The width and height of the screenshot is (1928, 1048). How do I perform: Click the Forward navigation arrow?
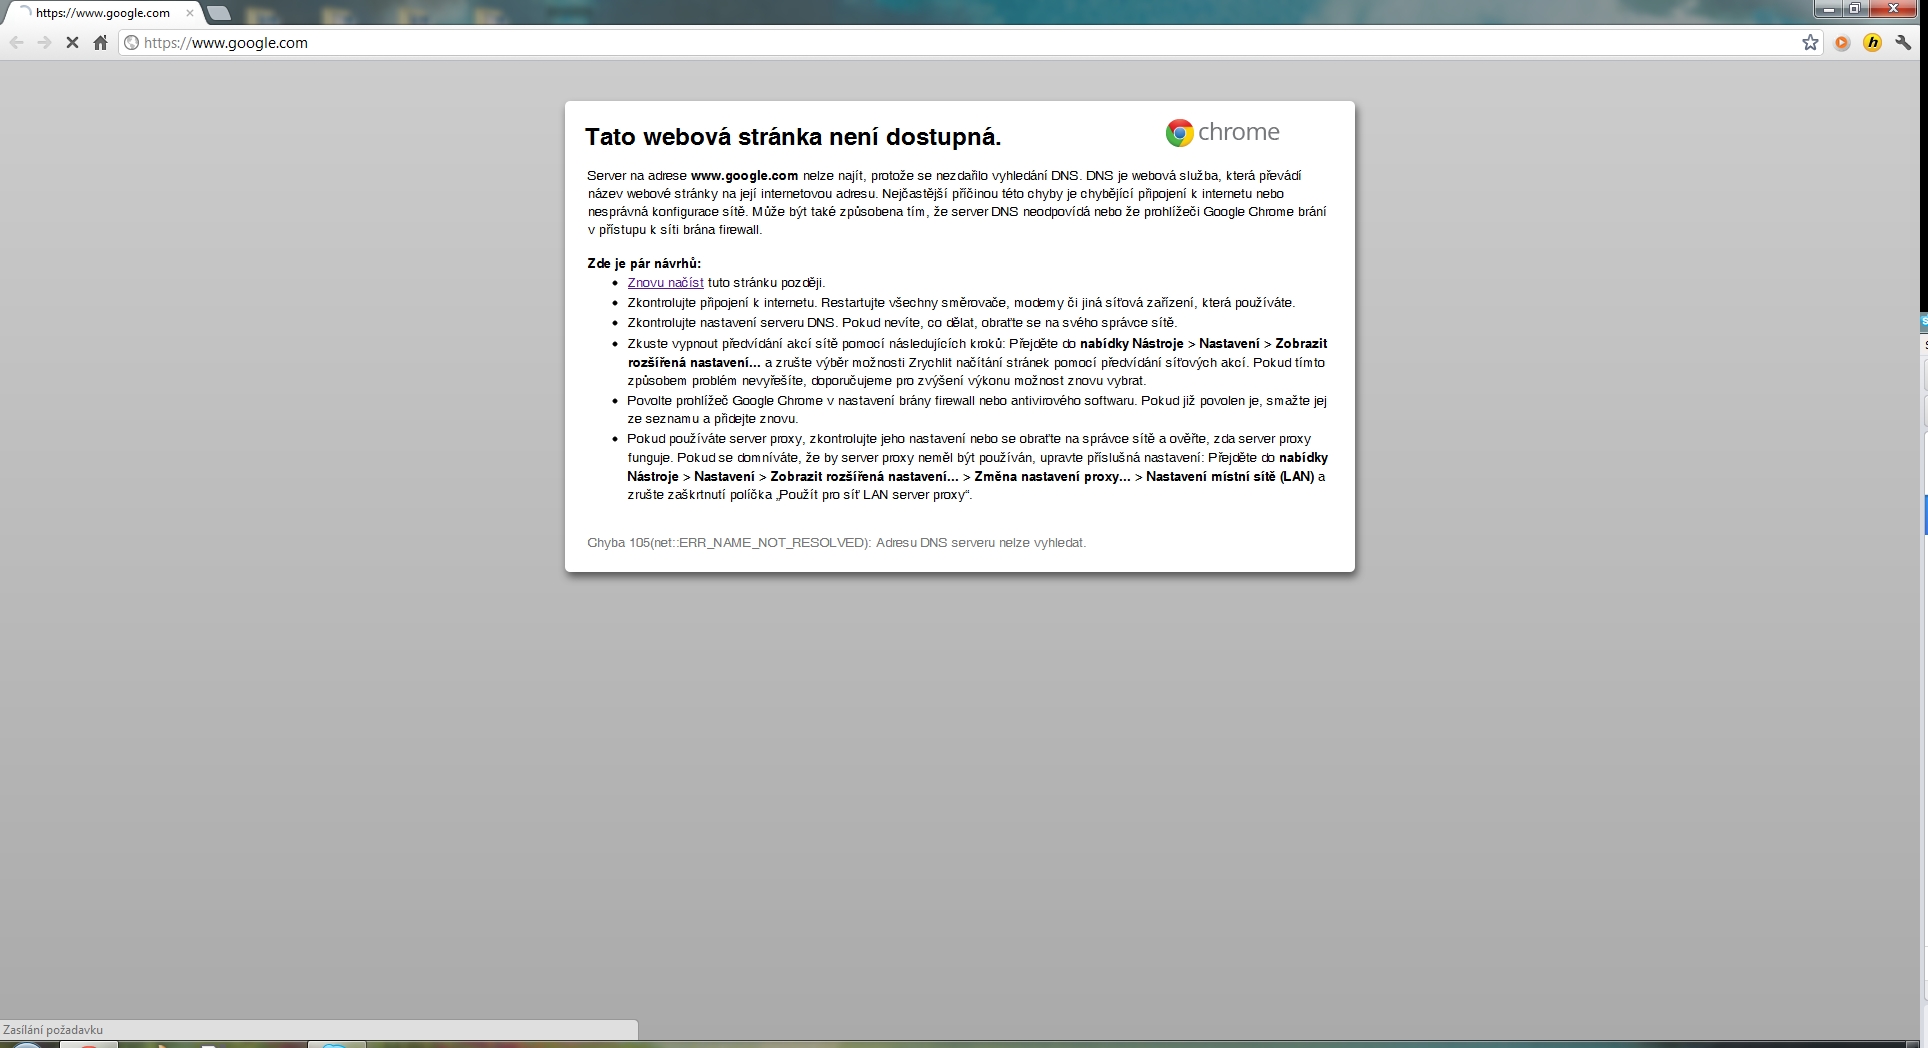pyautogui.click(x=44, y=43)
